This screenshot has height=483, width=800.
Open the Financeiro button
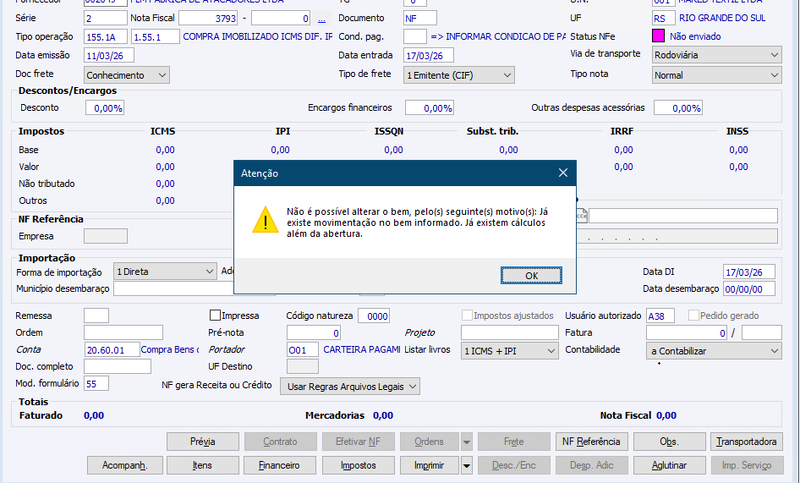pos(280,465)
